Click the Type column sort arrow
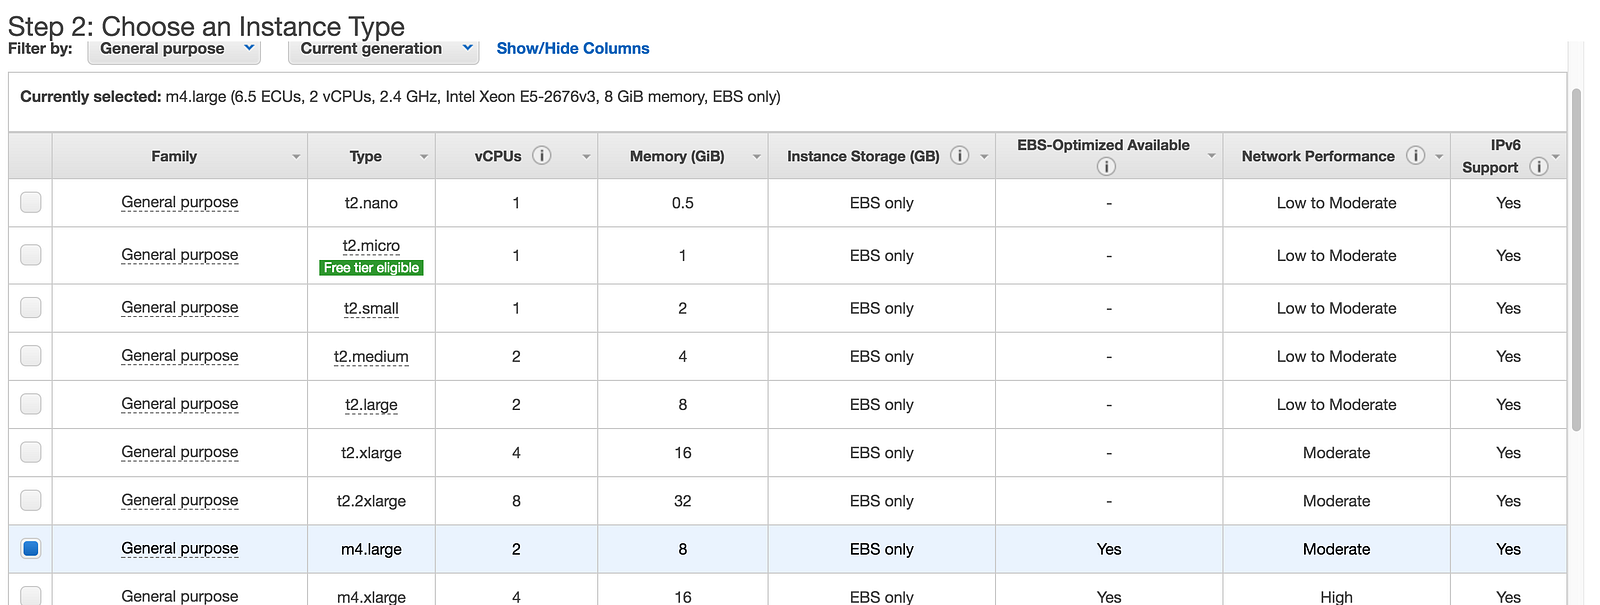 pyautogui.click(x=424, y=157)
